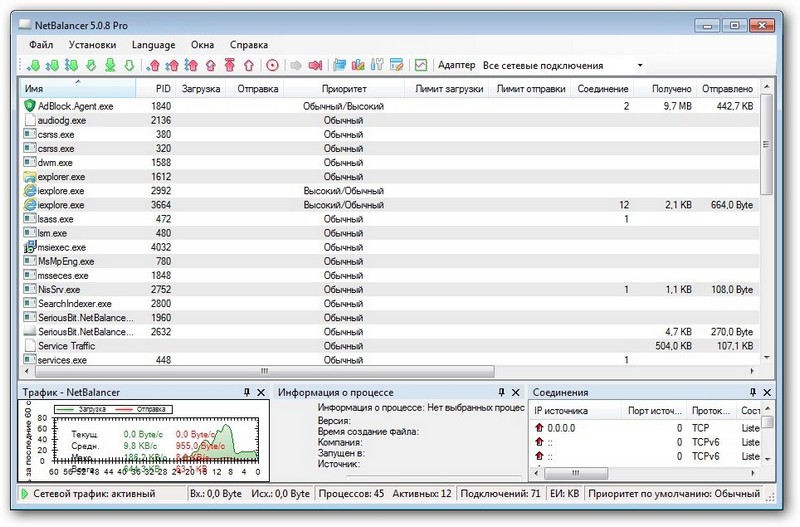This screenshot has width=800, height=527.
Task: Close the Соединения panel
Action: pyautogui.click(x=767, y=392)
